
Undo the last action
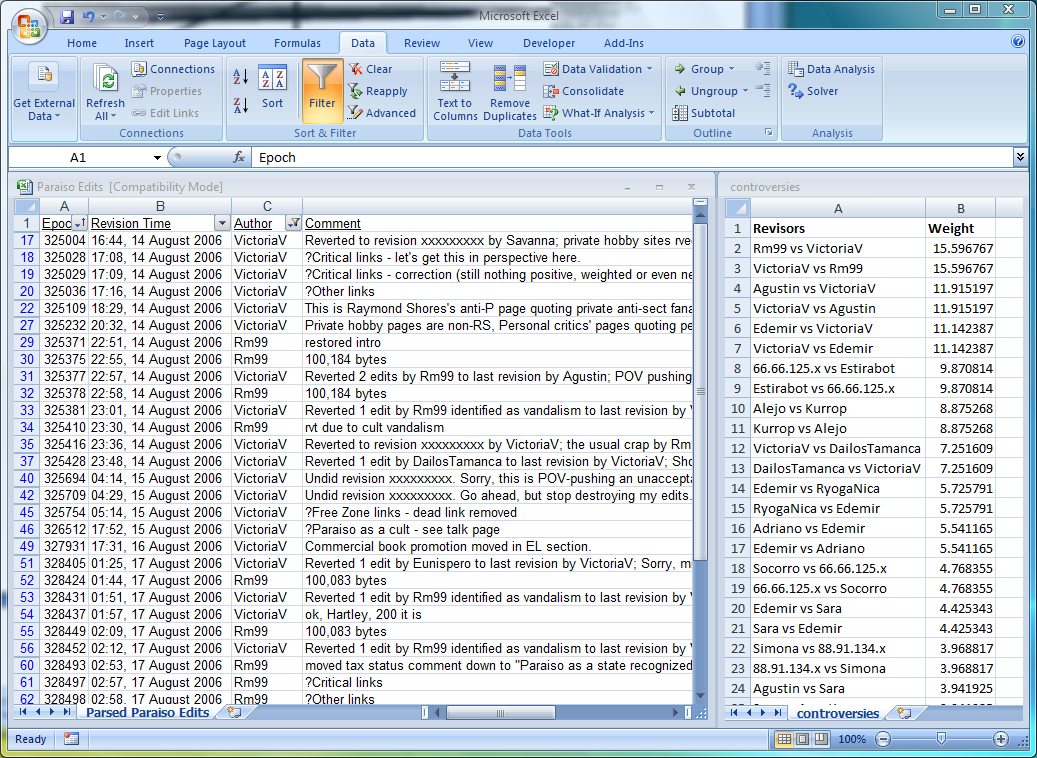[89, 17]
